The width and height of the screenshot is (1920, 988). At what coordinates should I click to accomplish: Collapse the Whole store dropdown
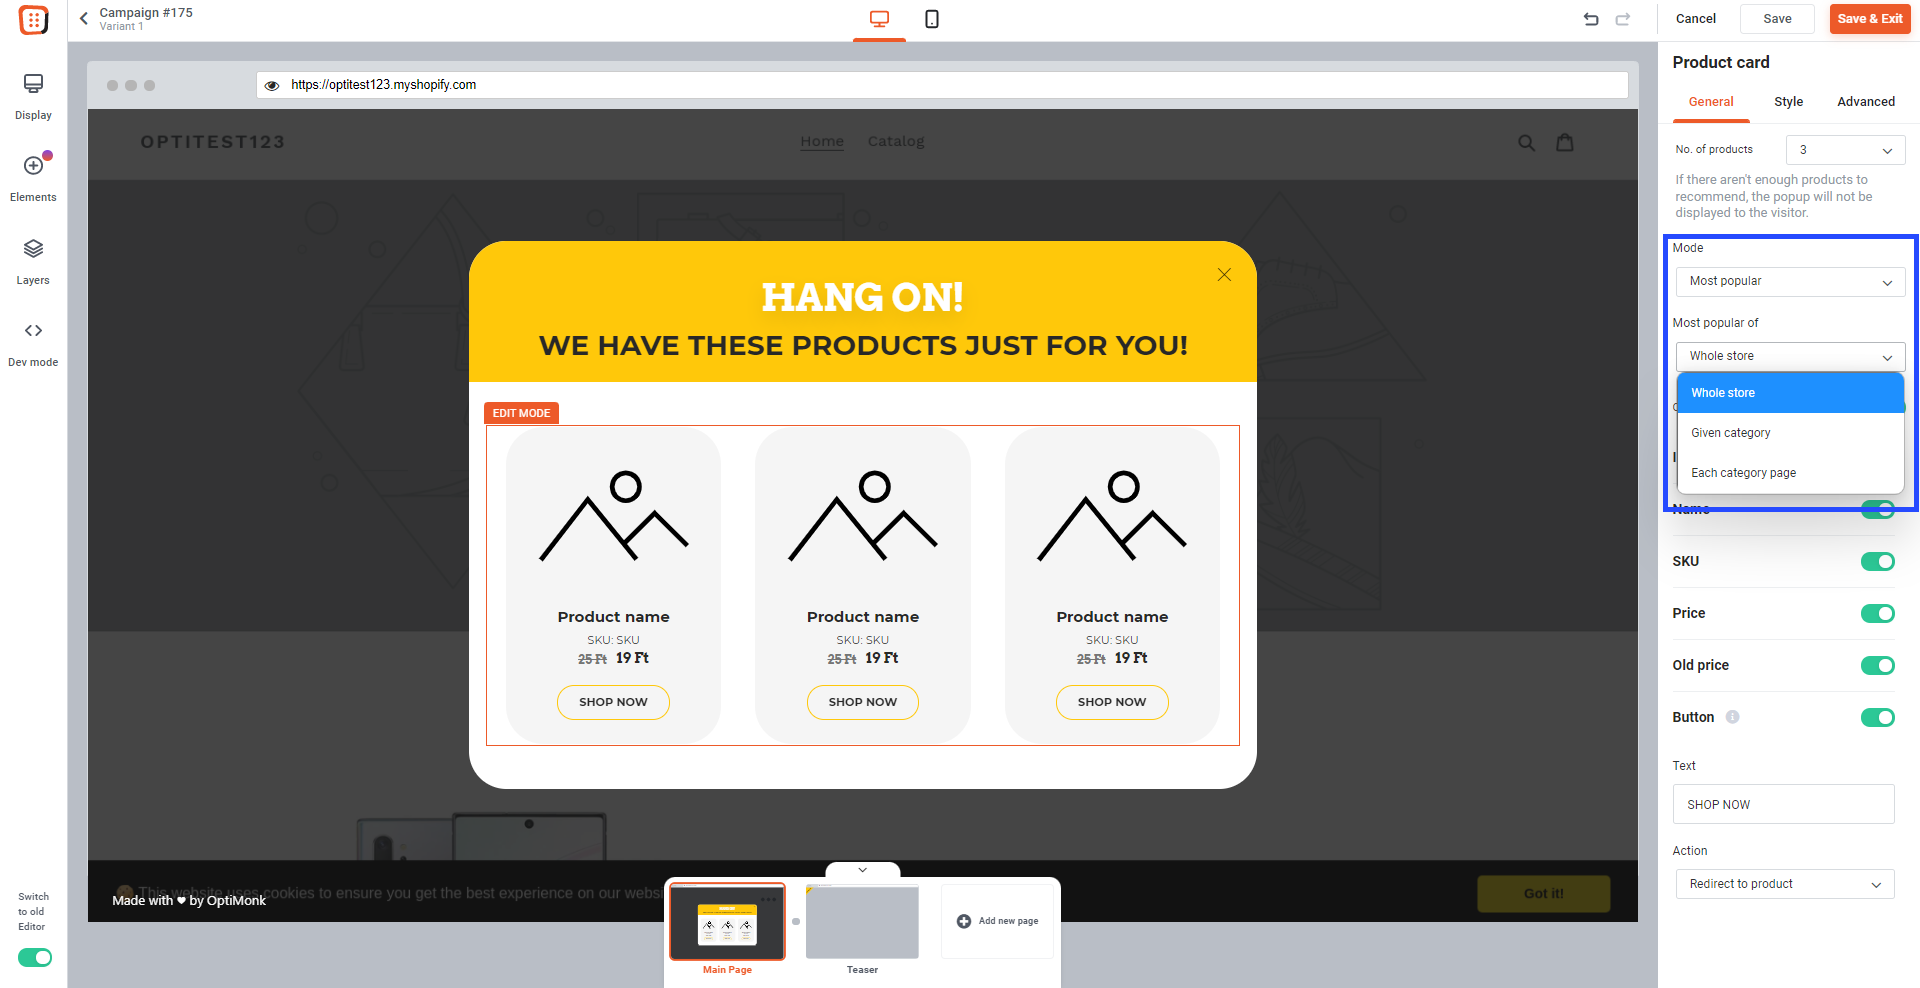(1790, 357)
